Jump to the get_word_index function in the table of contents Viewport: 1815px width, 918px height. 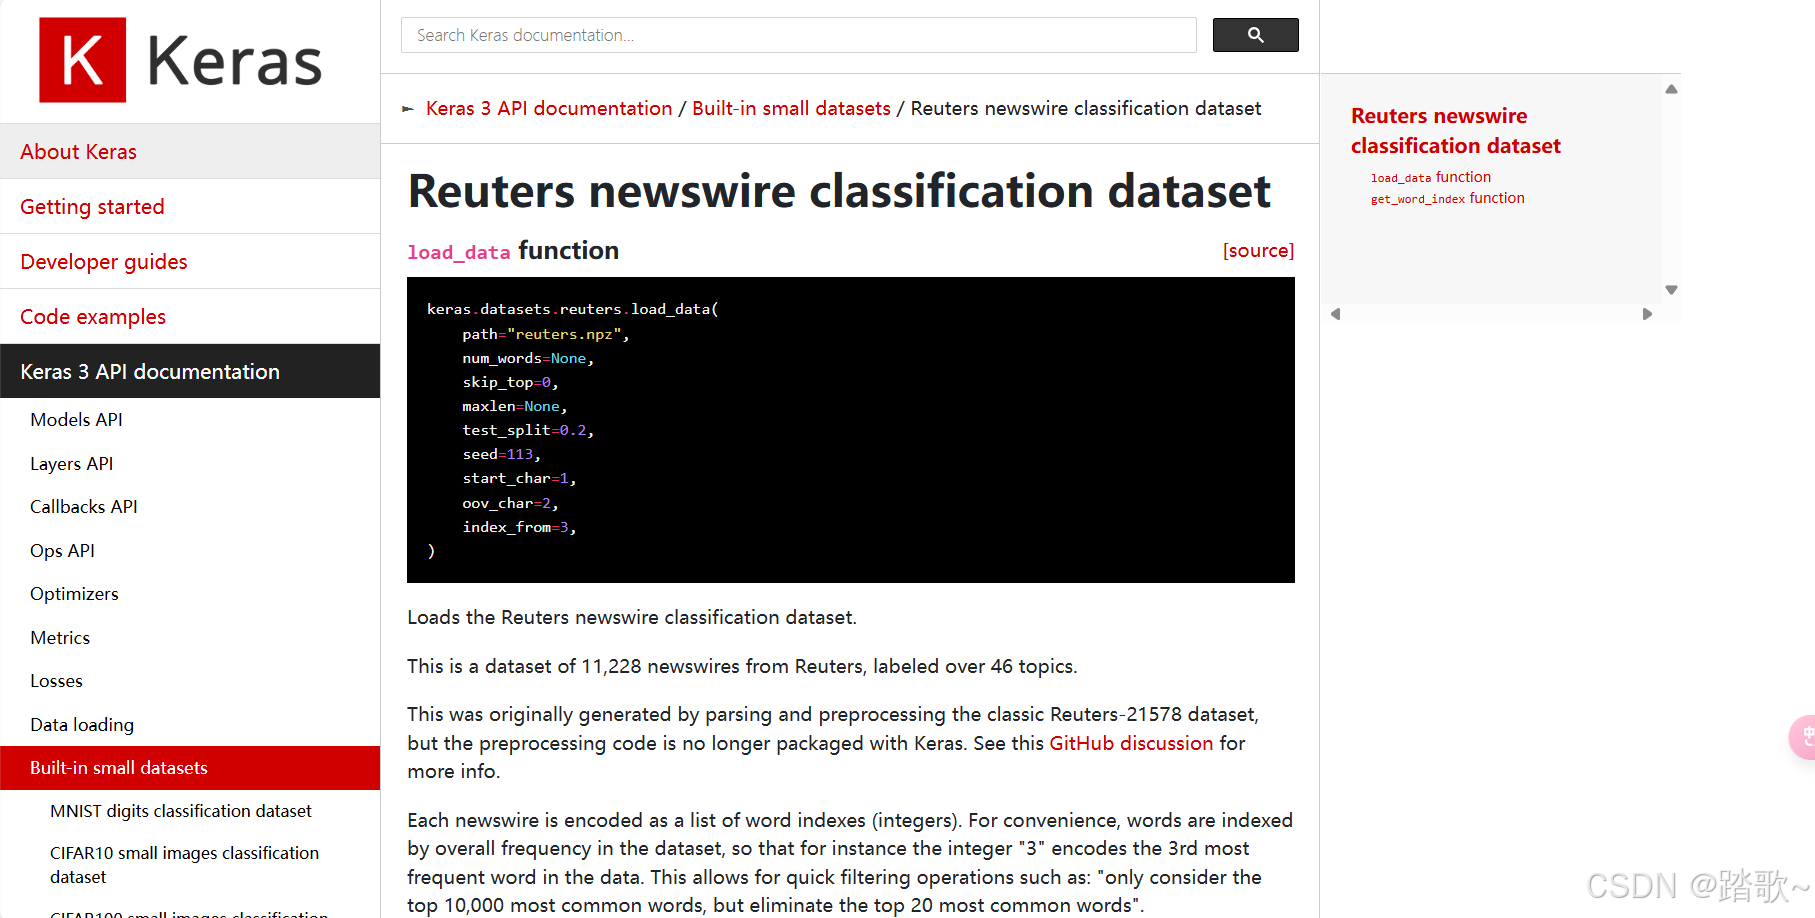pos(1447,198)
